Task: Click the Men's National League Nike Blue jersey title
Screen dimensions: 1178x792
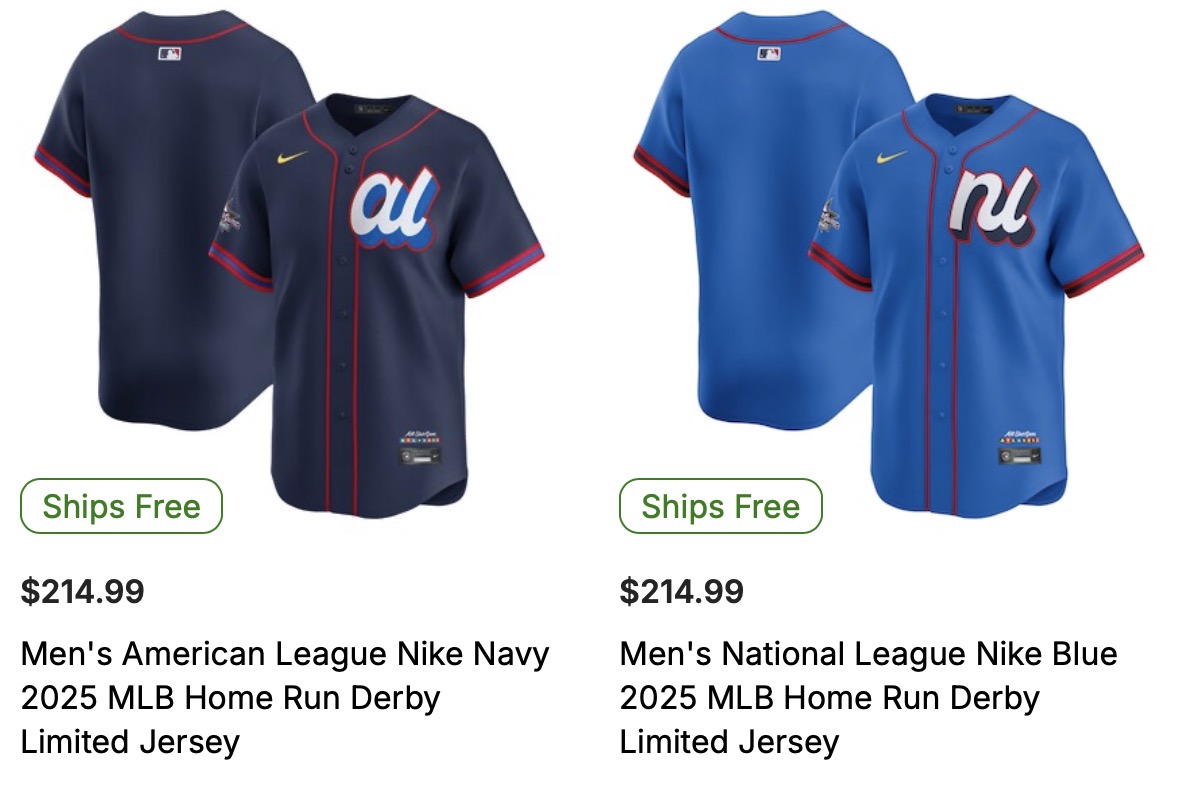Action: pyautogui.click(x=868, y=697)
